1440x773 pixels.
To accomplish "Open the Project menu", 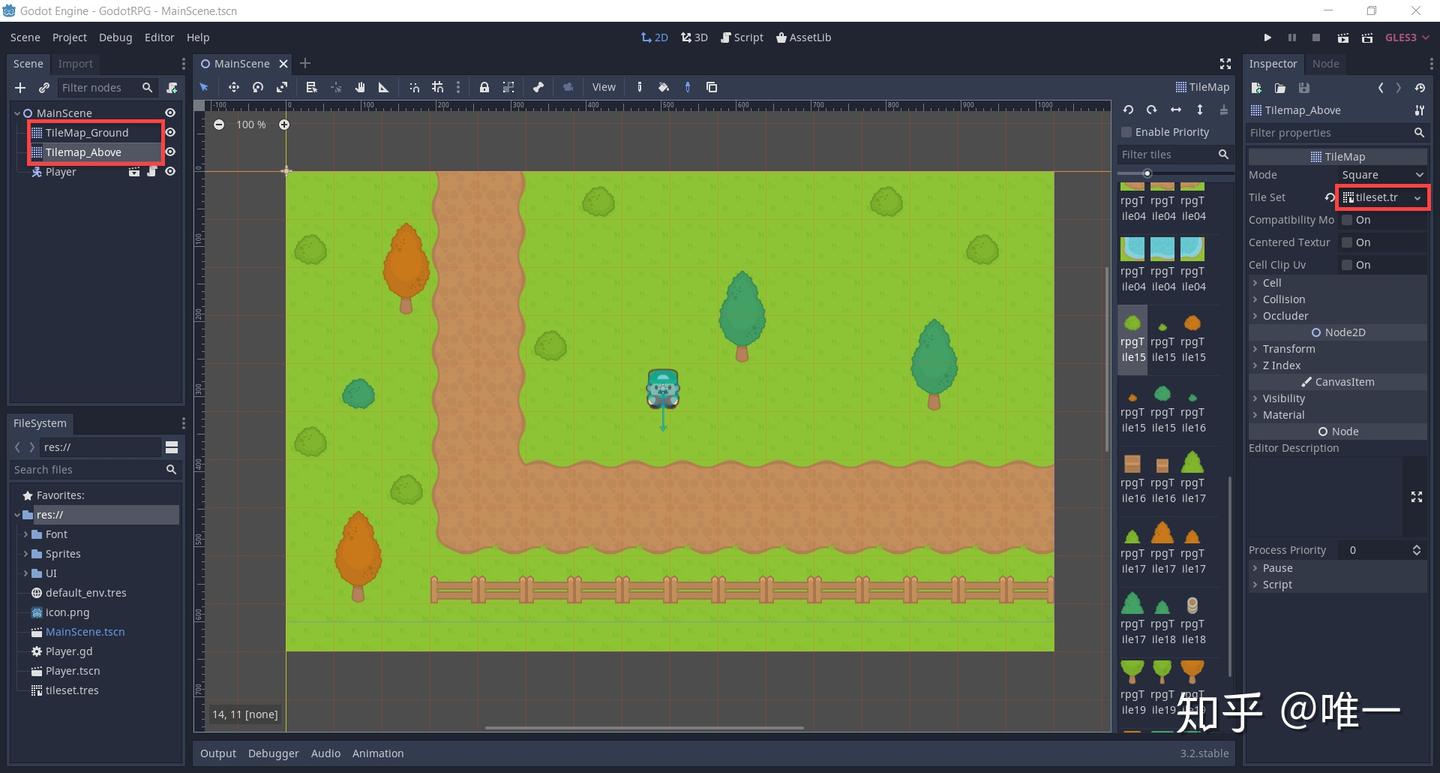I will tap(68, 37).
